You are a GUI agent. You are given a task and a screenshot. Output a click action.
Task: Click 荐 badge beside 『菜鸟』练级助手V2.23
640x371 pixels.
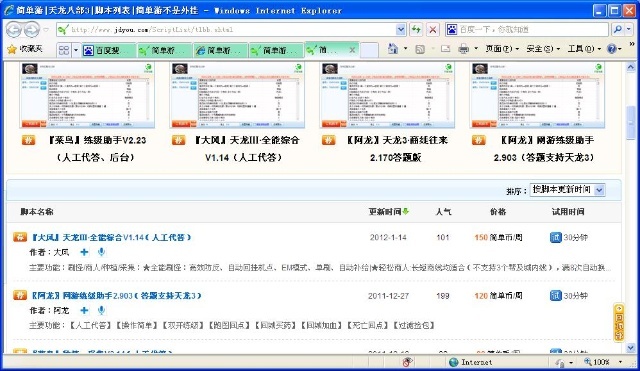point(28,140)
